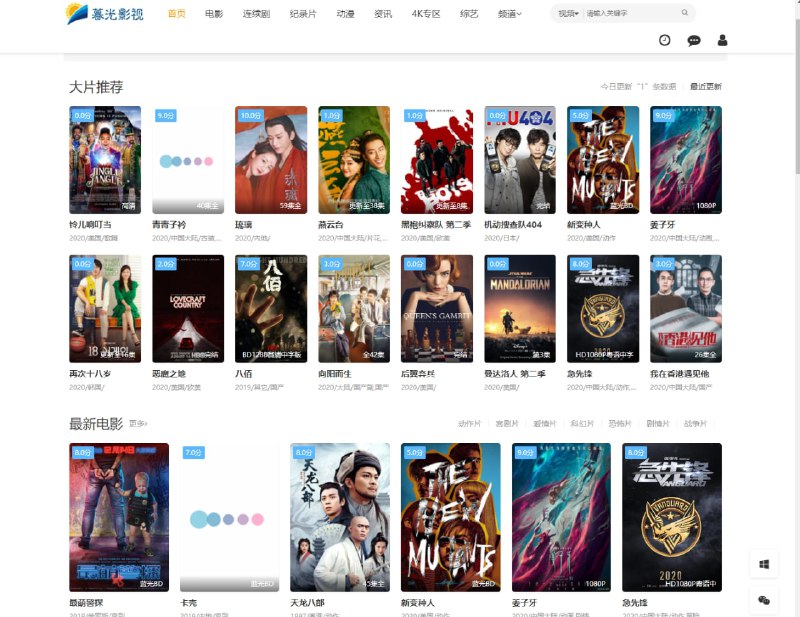This screenshot has height=617, width=800.
Task: Open the messages chat bubble icon
Action: coord(693,41)
